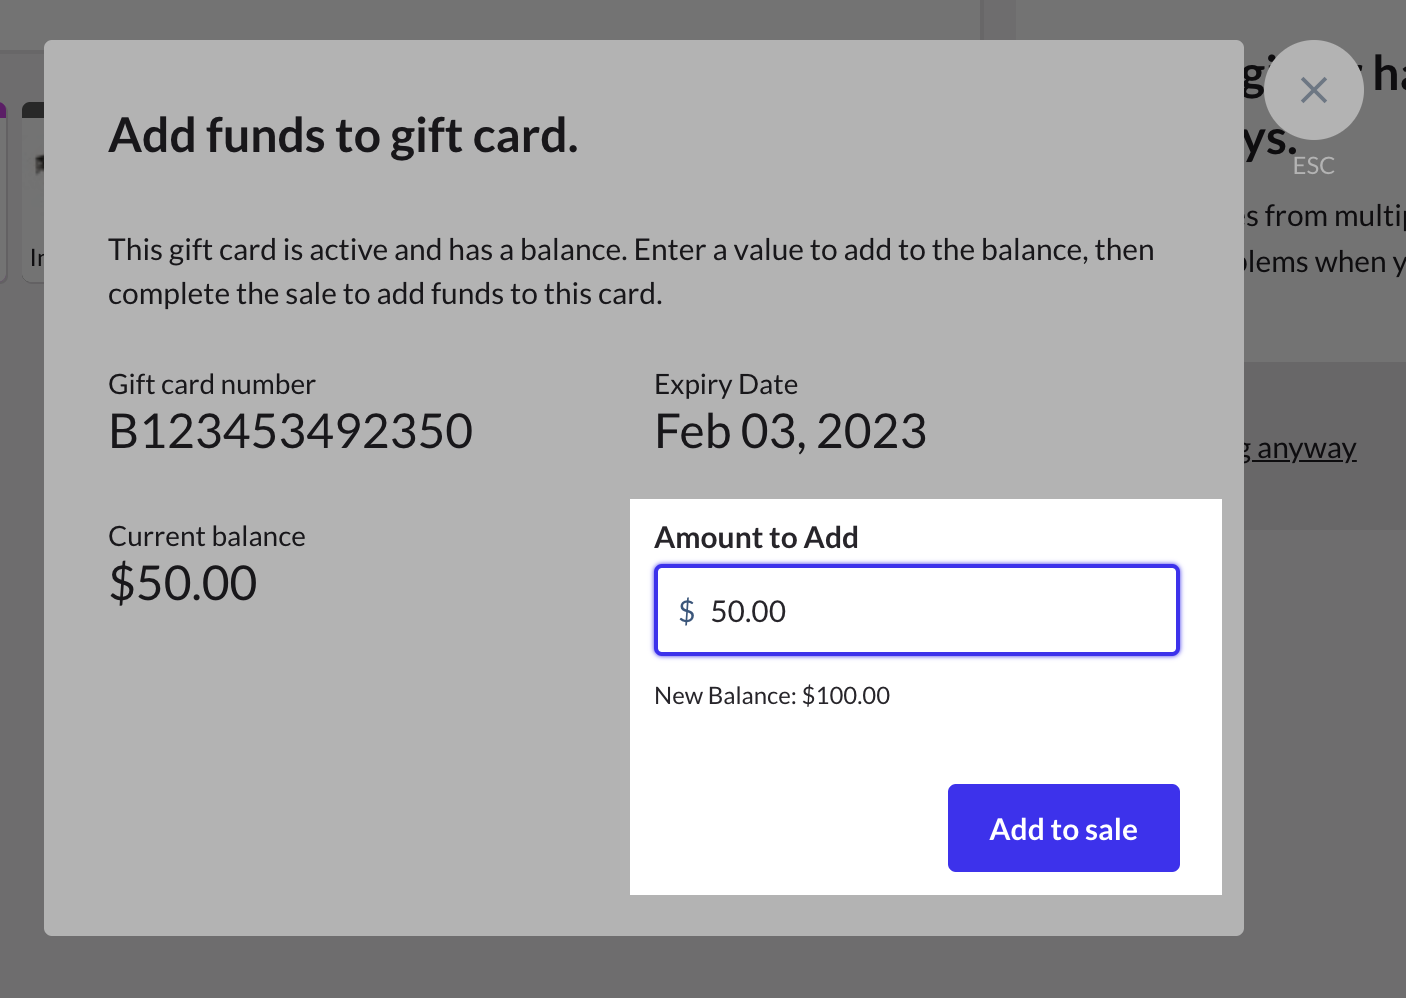1406x998 pixels.
Task: Click the ESC label below close icon
Action: pyautogui.click(x=1313, y=166)
